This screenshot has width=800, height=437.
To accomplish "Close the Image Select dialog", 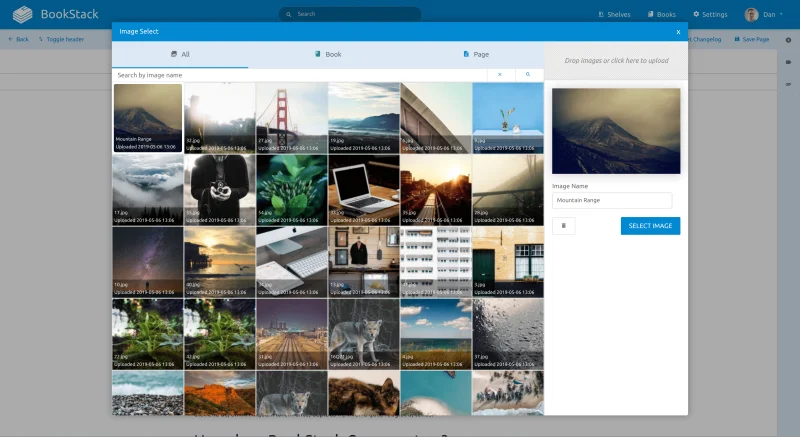I will (x=678, y=32).
